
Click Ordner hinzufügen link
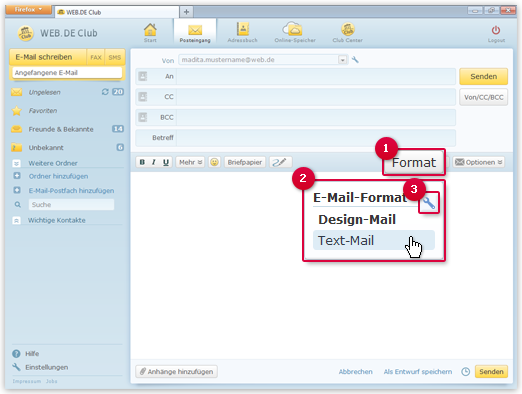pos(58,176)
